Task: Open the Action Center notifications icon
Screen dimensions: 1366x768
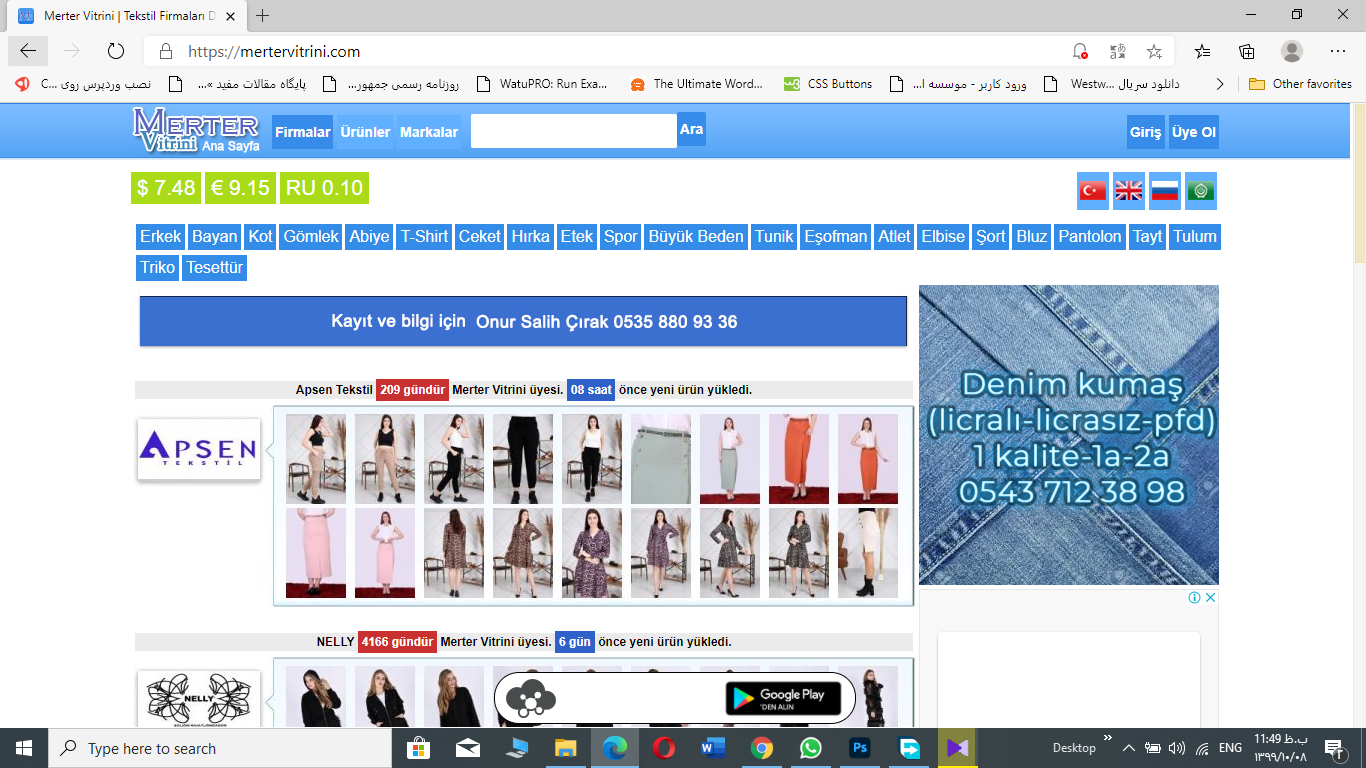Action: point(1334,748)
